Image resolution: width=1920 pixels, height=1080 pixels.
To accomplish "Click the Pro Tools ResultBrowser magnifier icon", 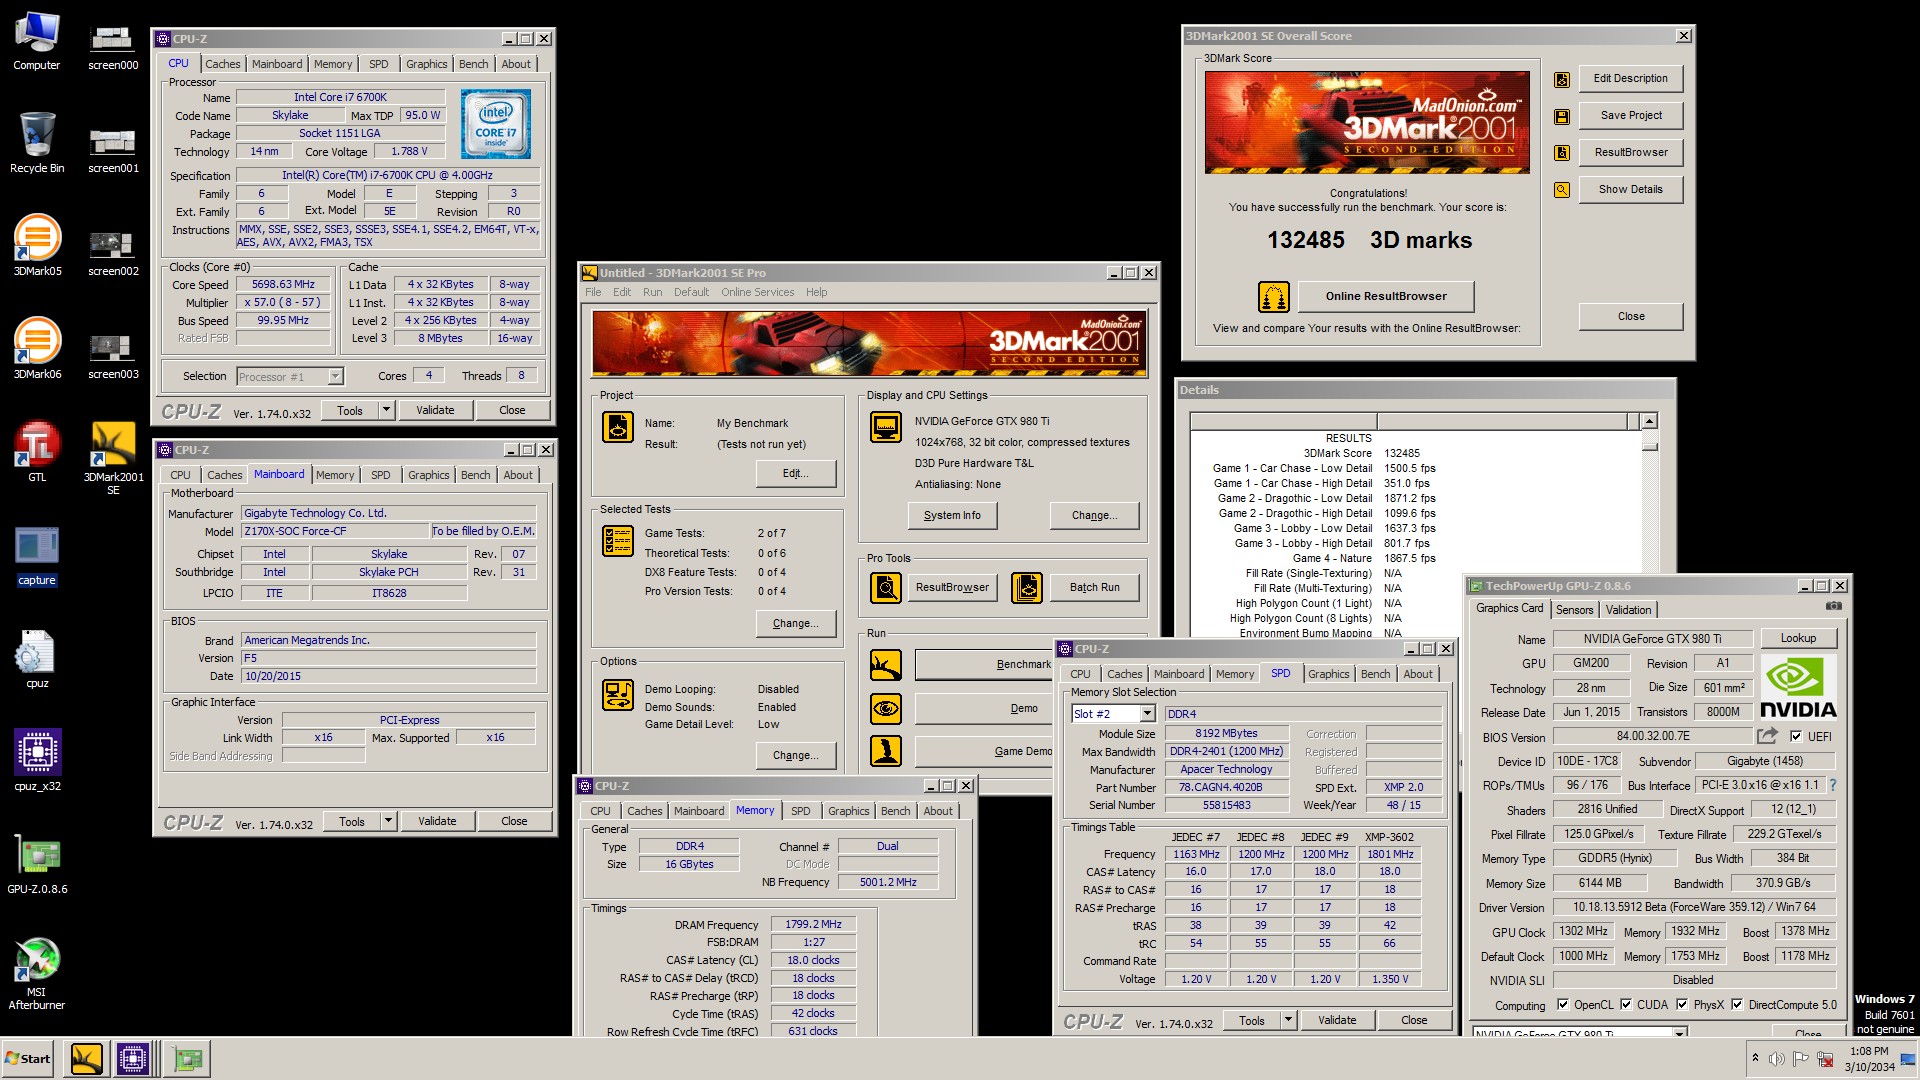I will tap(885, 588).
